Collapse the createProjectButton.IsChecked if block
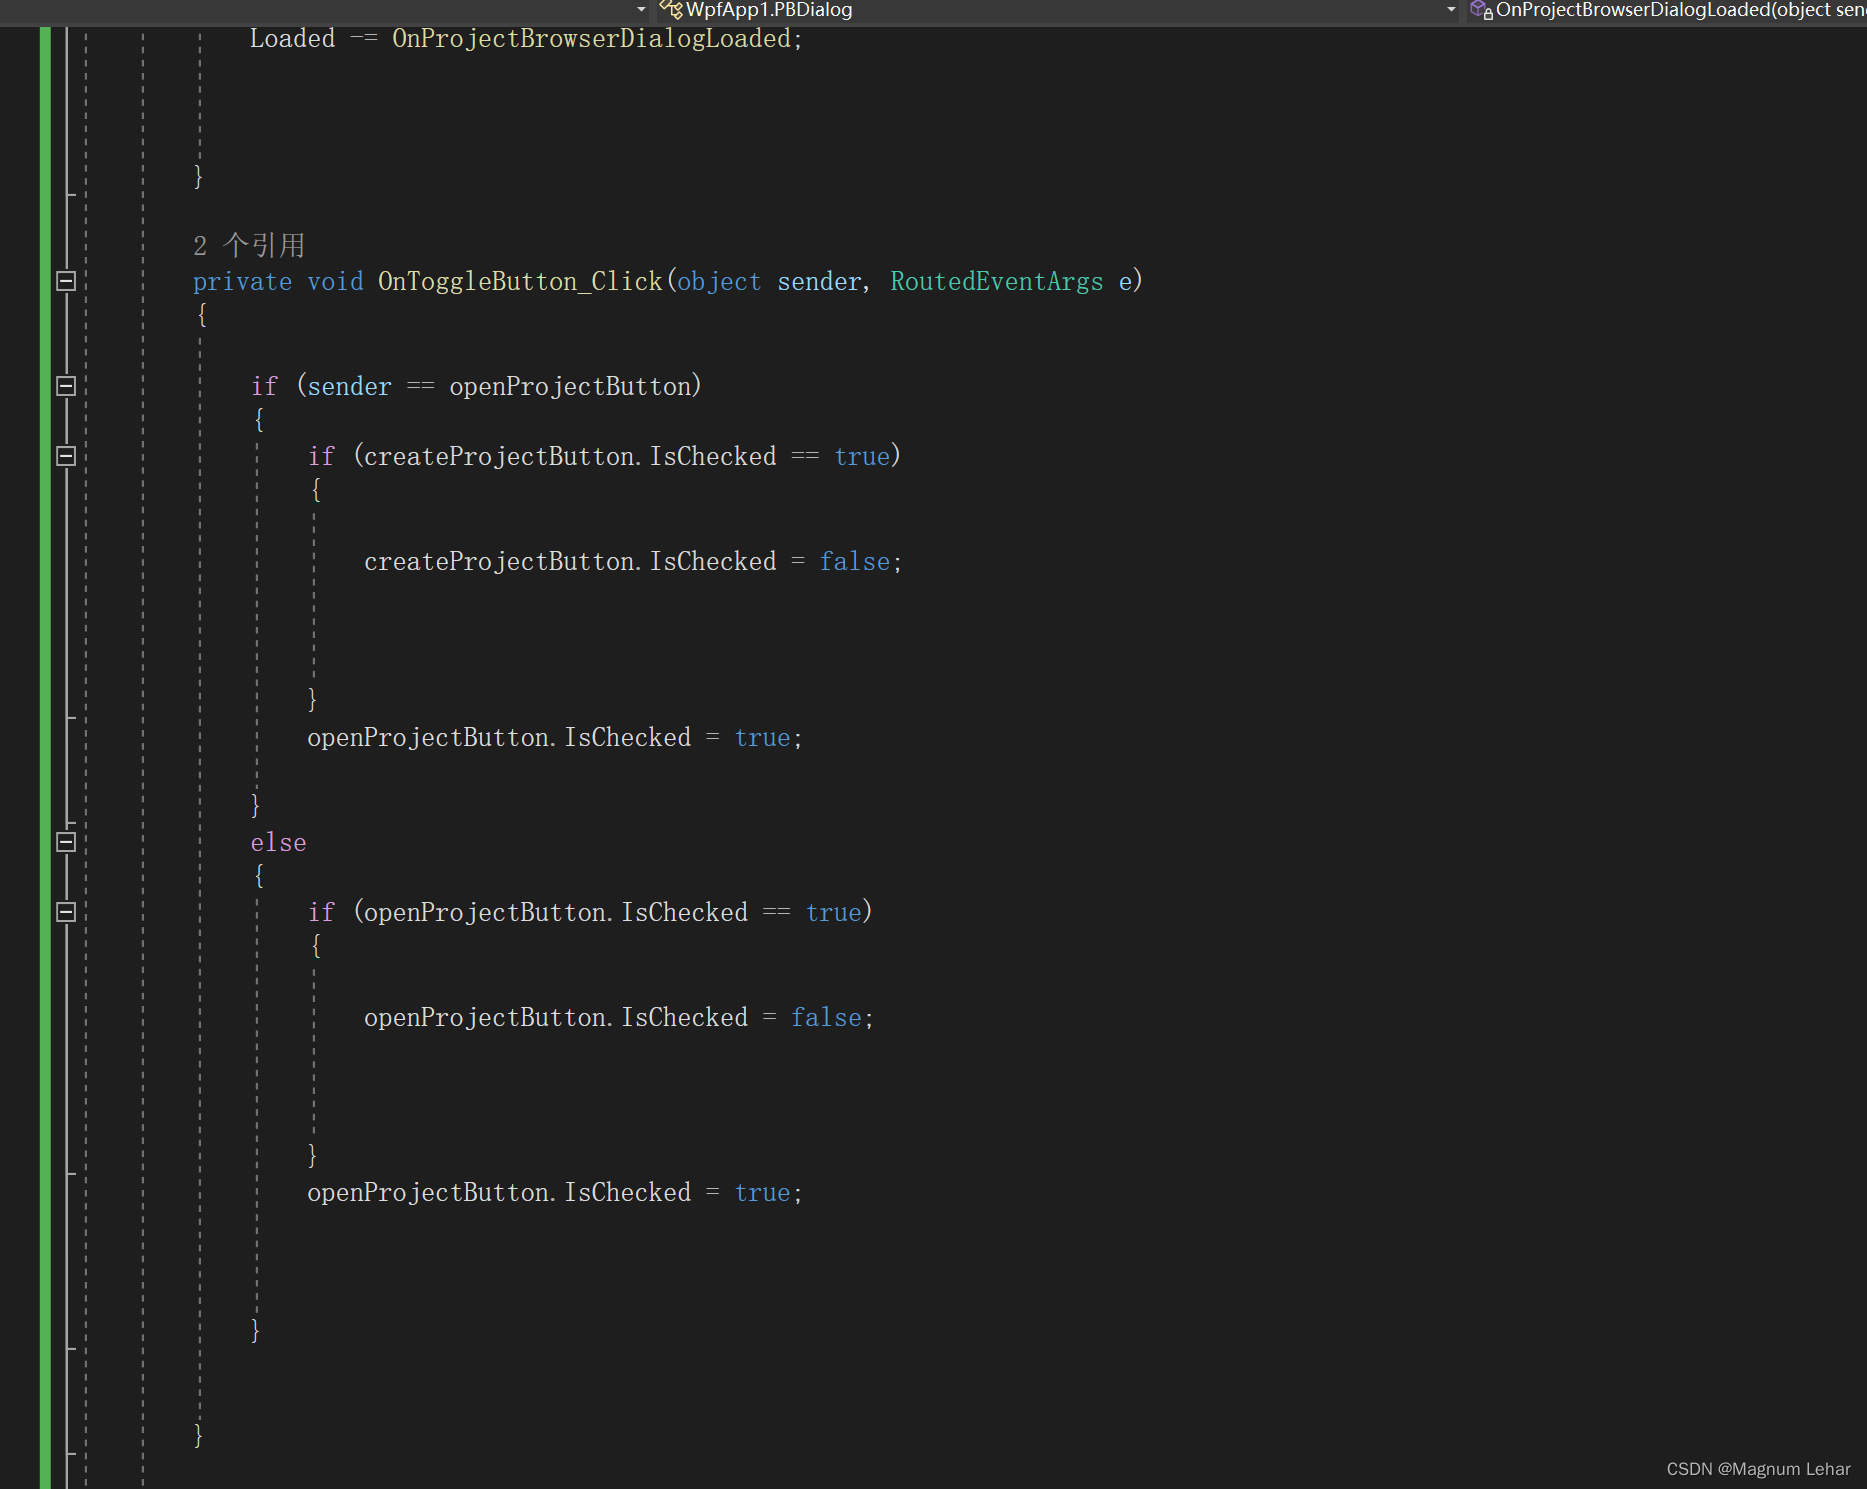This screenshot has height=1489, width=1867. (x=66, y=456)
